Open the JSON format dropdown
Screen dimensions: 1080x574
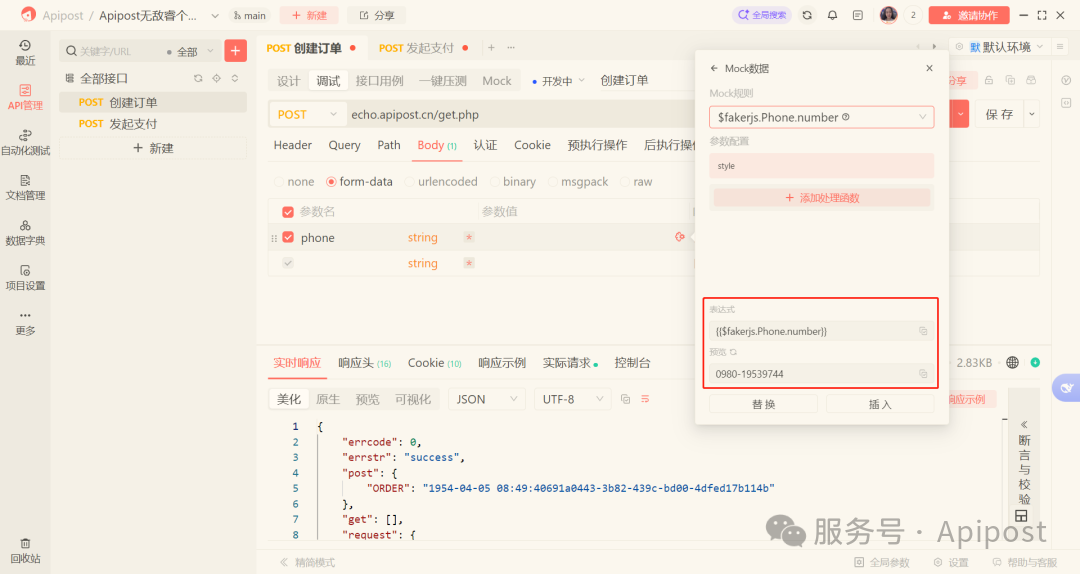[x=486, y=399]
